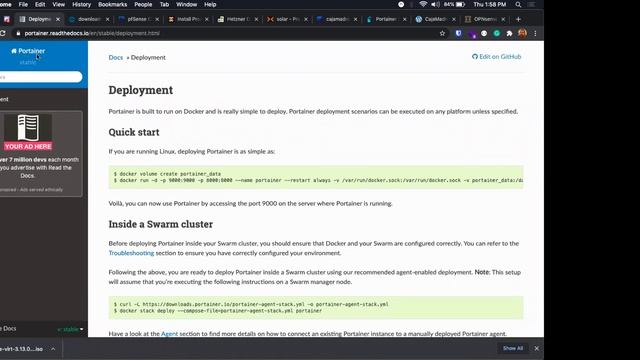Viewport: 640px width, 360px height.
Task: Switch to the CajaMadrid WordPress tab
Action: [436, 19]
